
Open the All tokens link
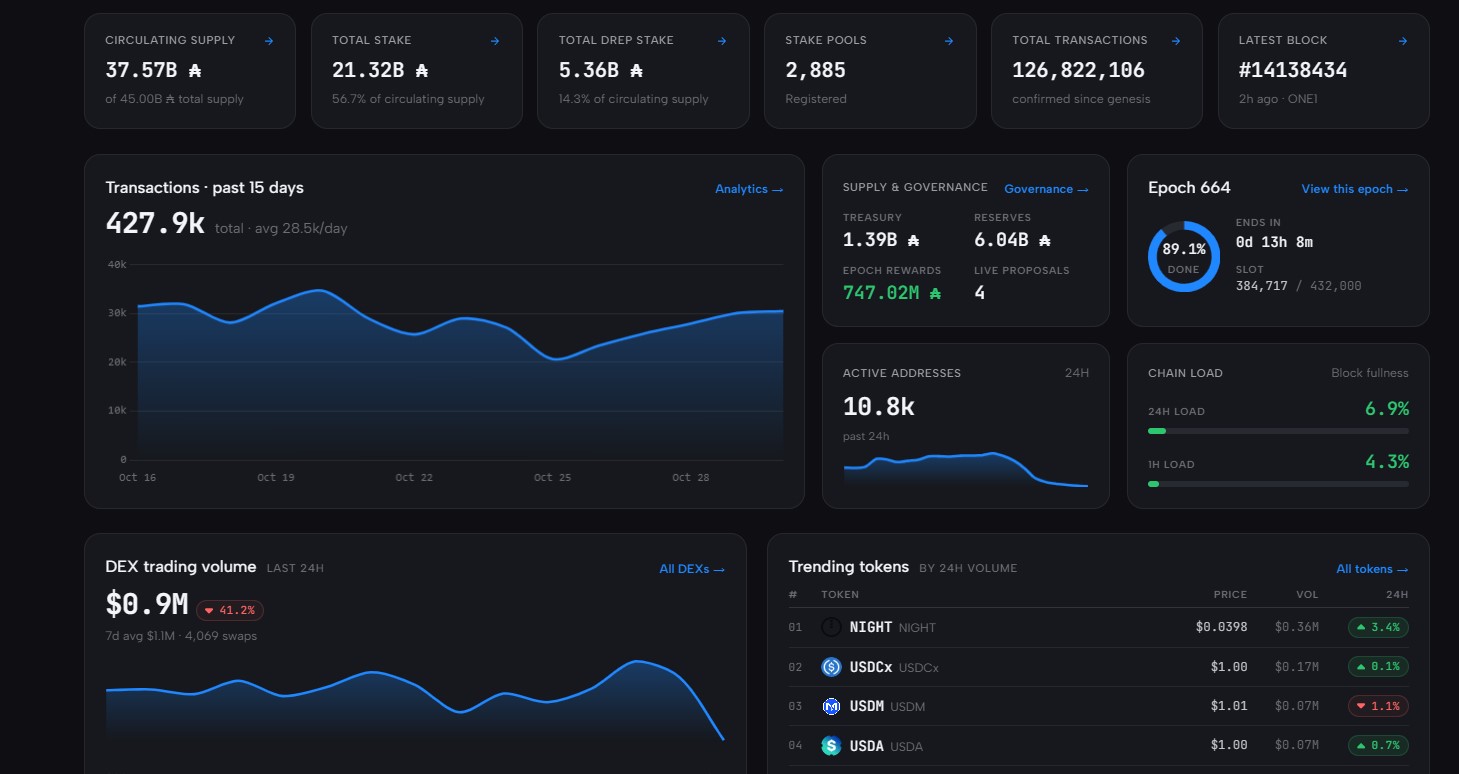(x=1372, y=569)
